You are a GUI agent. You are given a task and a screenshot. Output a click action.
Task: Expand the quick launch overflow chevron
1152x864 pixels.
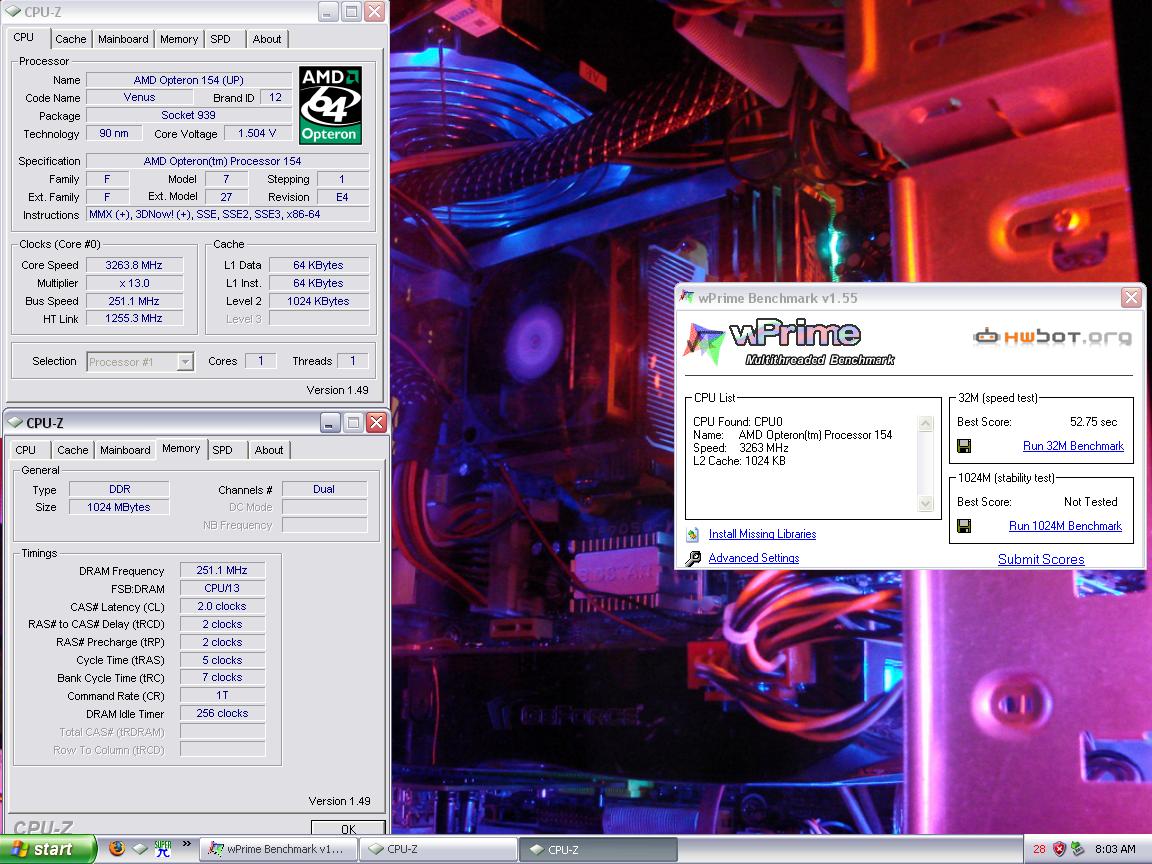[187, 844]
